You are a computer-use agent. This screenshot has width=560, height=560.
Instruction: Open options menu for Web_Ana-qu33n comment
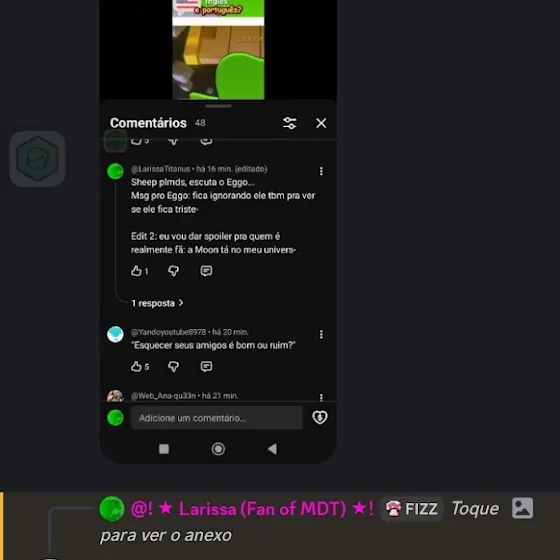(x=321, y=397)
